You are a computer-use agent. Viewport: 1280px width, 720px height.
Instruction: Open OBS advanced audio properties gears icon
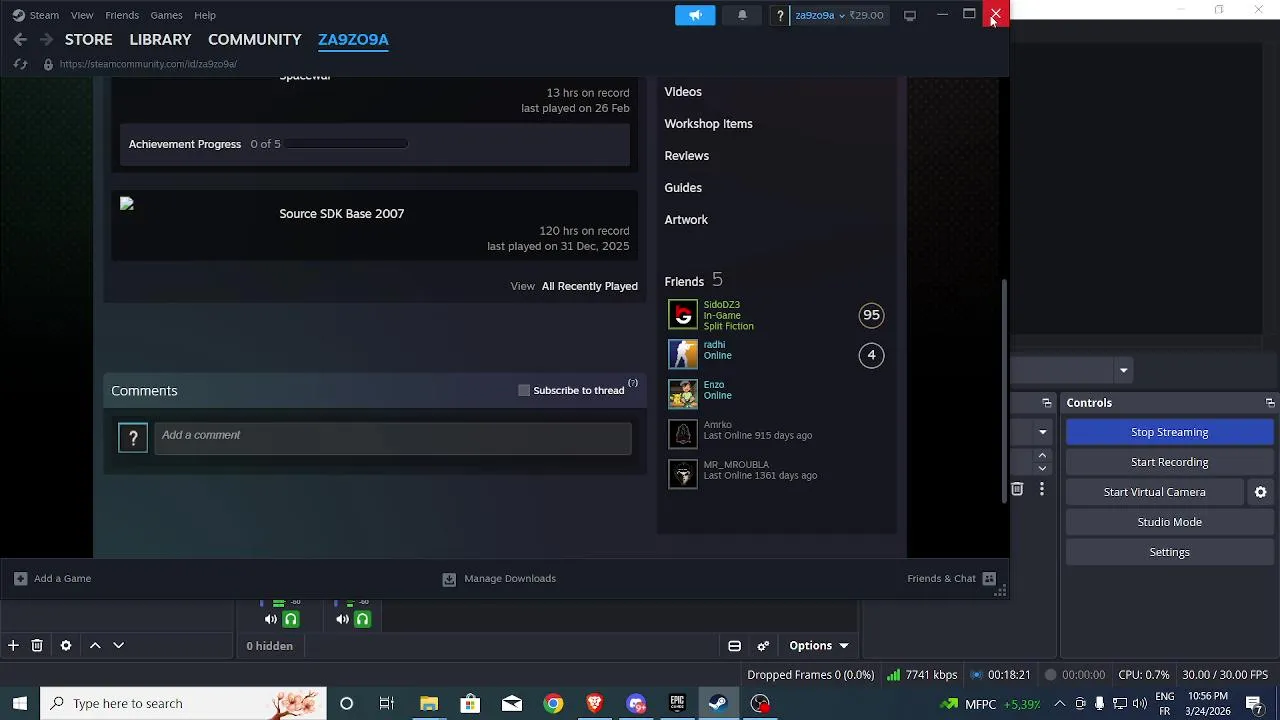[x=763, y=646]
